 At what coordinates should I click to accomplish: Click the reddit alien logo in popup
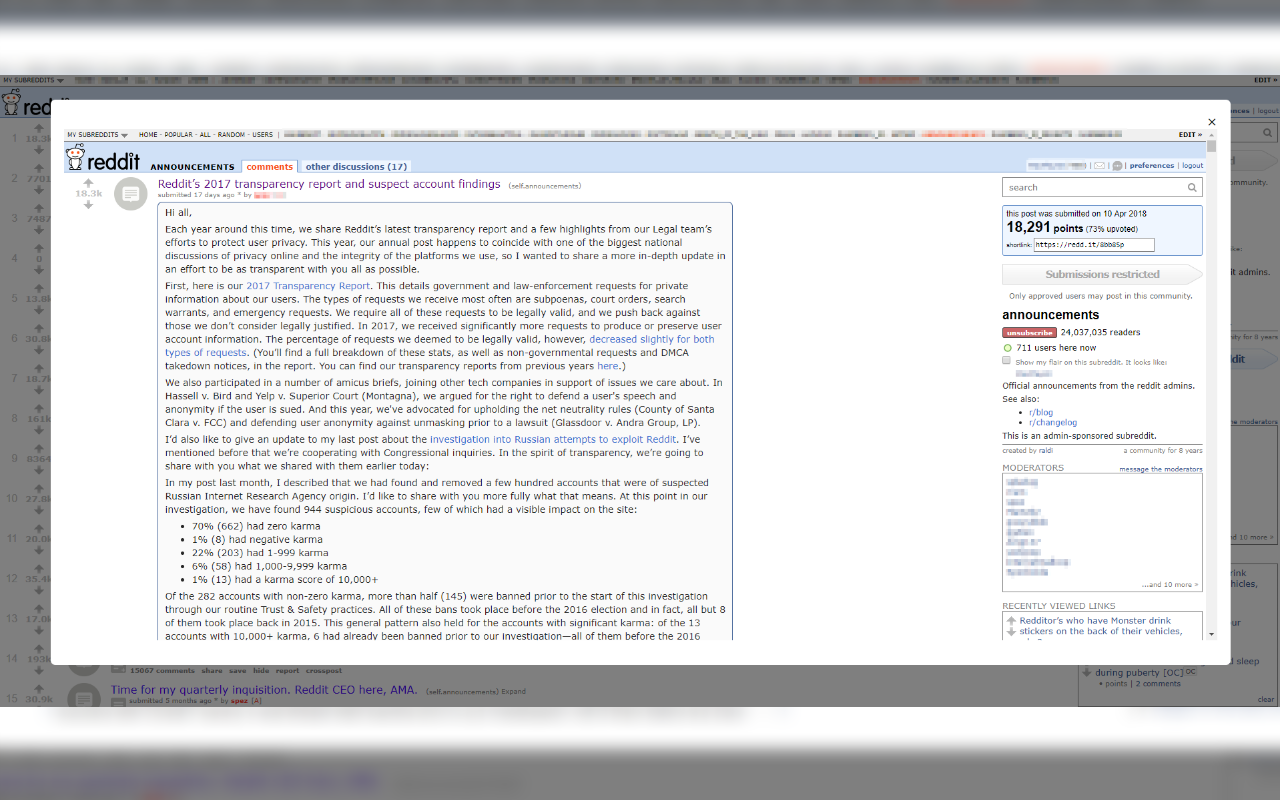click(x=75, y=157)
